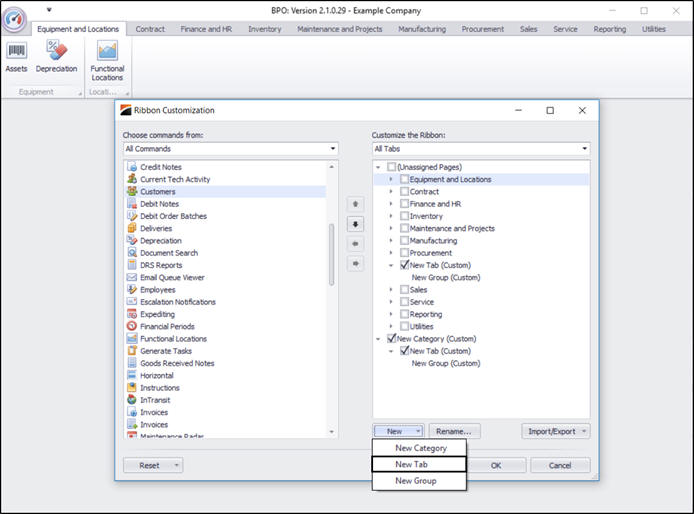The image size is (694, 514).
Task: Select Current Tech Activity command icon
Action: pos(132,179)
